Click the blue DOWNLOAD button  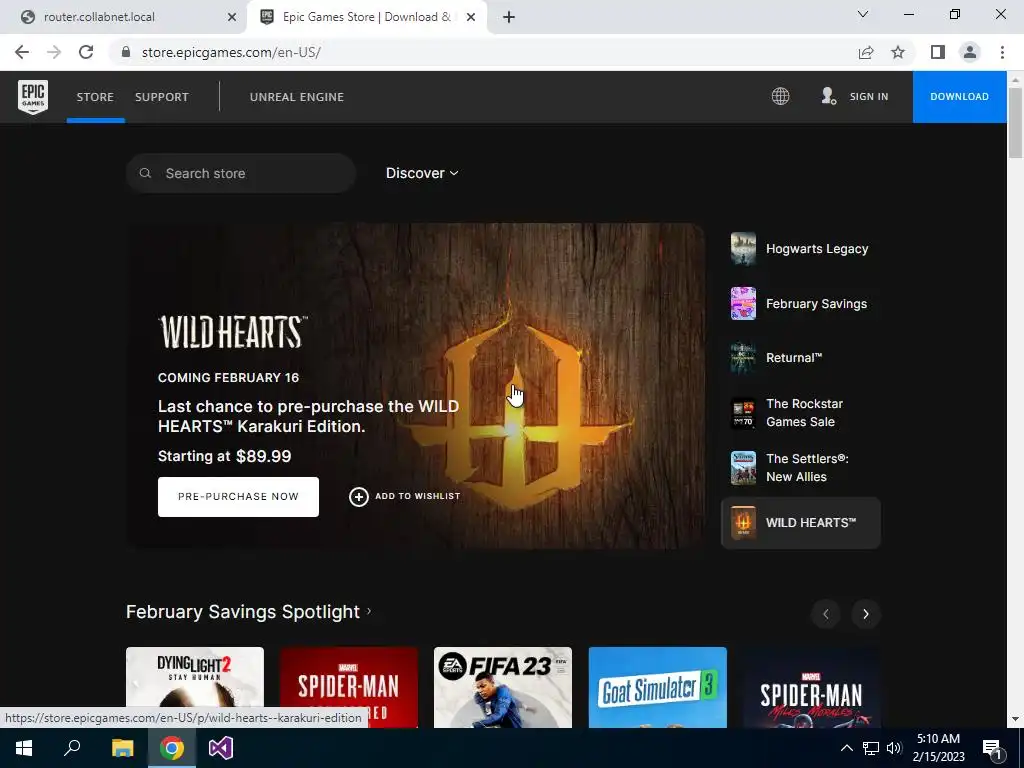pyautogui.click(x=959, y=97)
